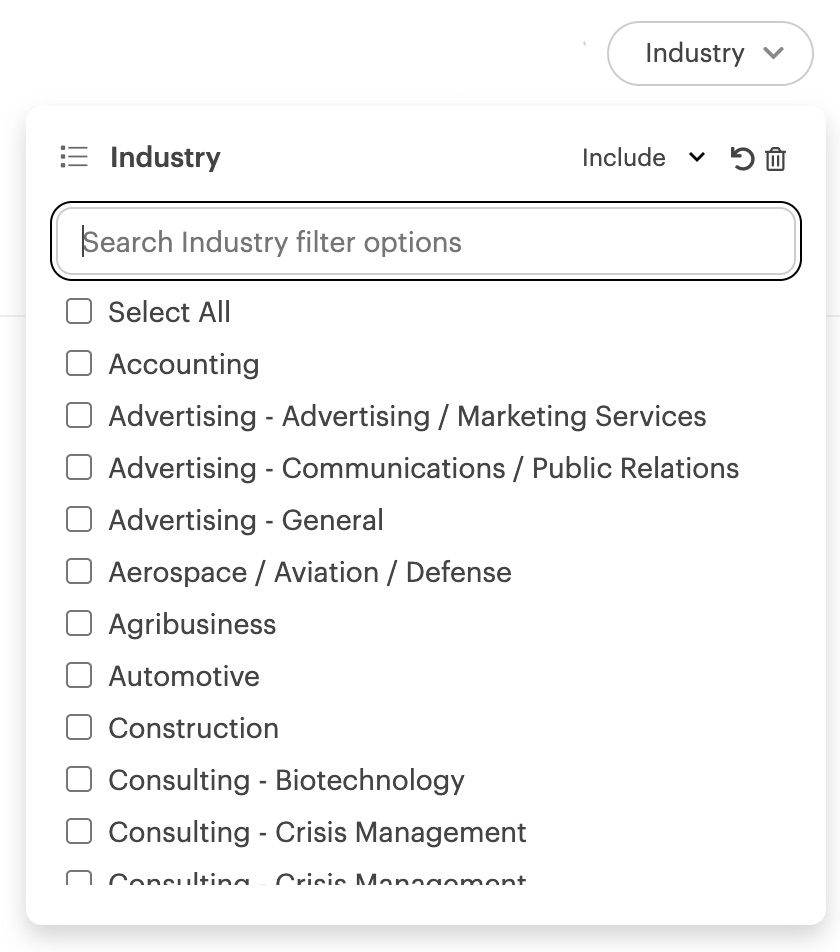
Task: Check the Select All checkbox
Action: pyautogui.click(x=79, y=311)
